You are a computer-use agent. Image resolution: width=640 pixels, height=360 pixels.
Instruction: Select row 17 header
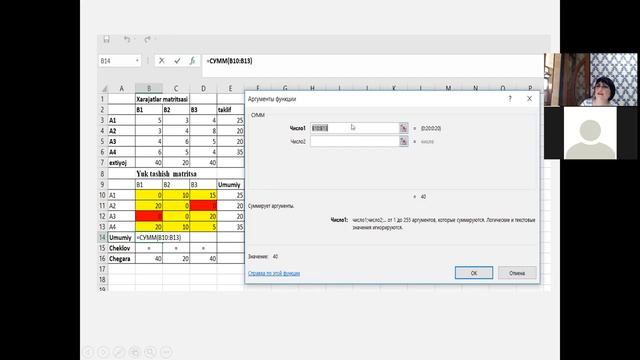[x=102, y=269]
